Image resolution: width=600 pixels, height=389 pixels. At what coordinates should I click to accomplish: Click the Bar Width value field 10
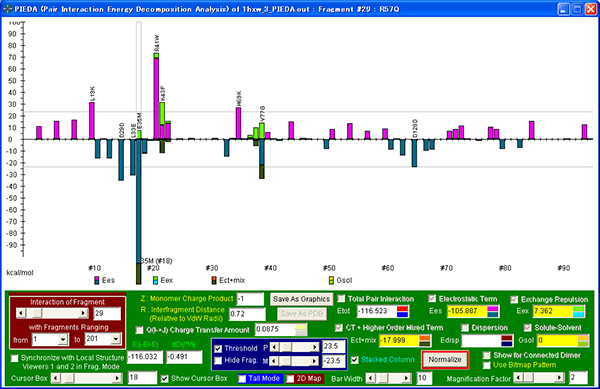(x=424, y=379)
